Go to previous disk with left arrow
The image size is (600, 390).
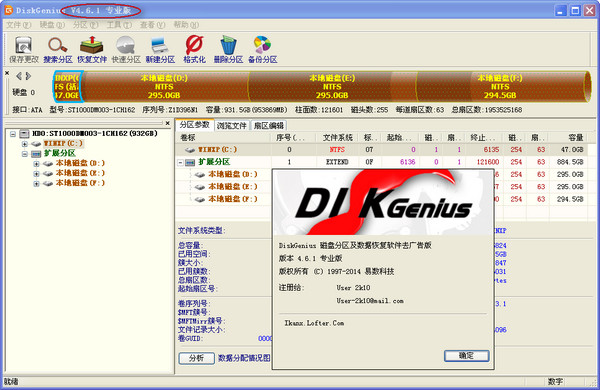pos(19,76)
